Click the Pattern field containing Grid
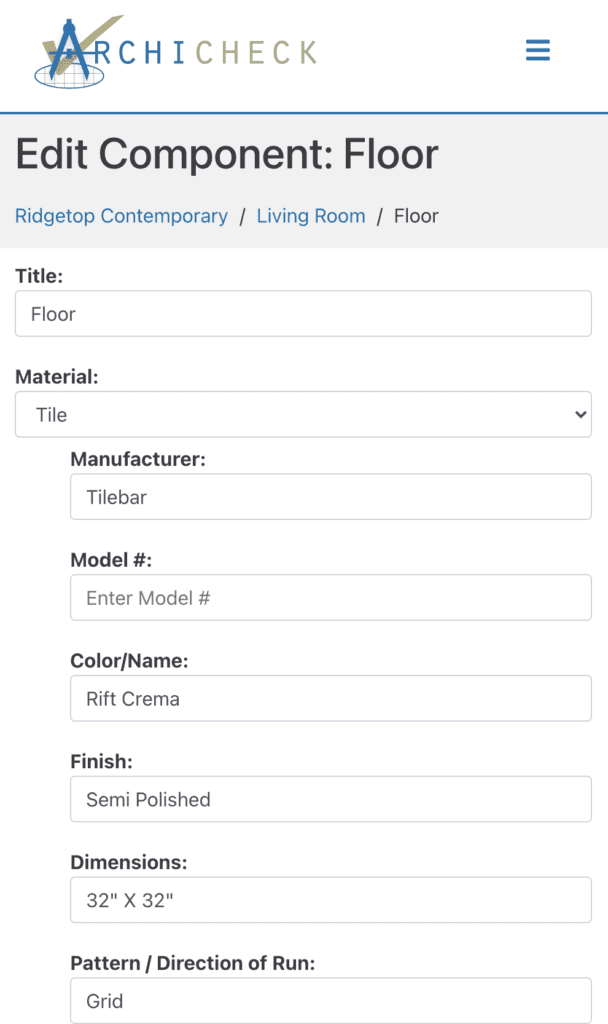608x1024 pixels. (x=330, y=1001)
